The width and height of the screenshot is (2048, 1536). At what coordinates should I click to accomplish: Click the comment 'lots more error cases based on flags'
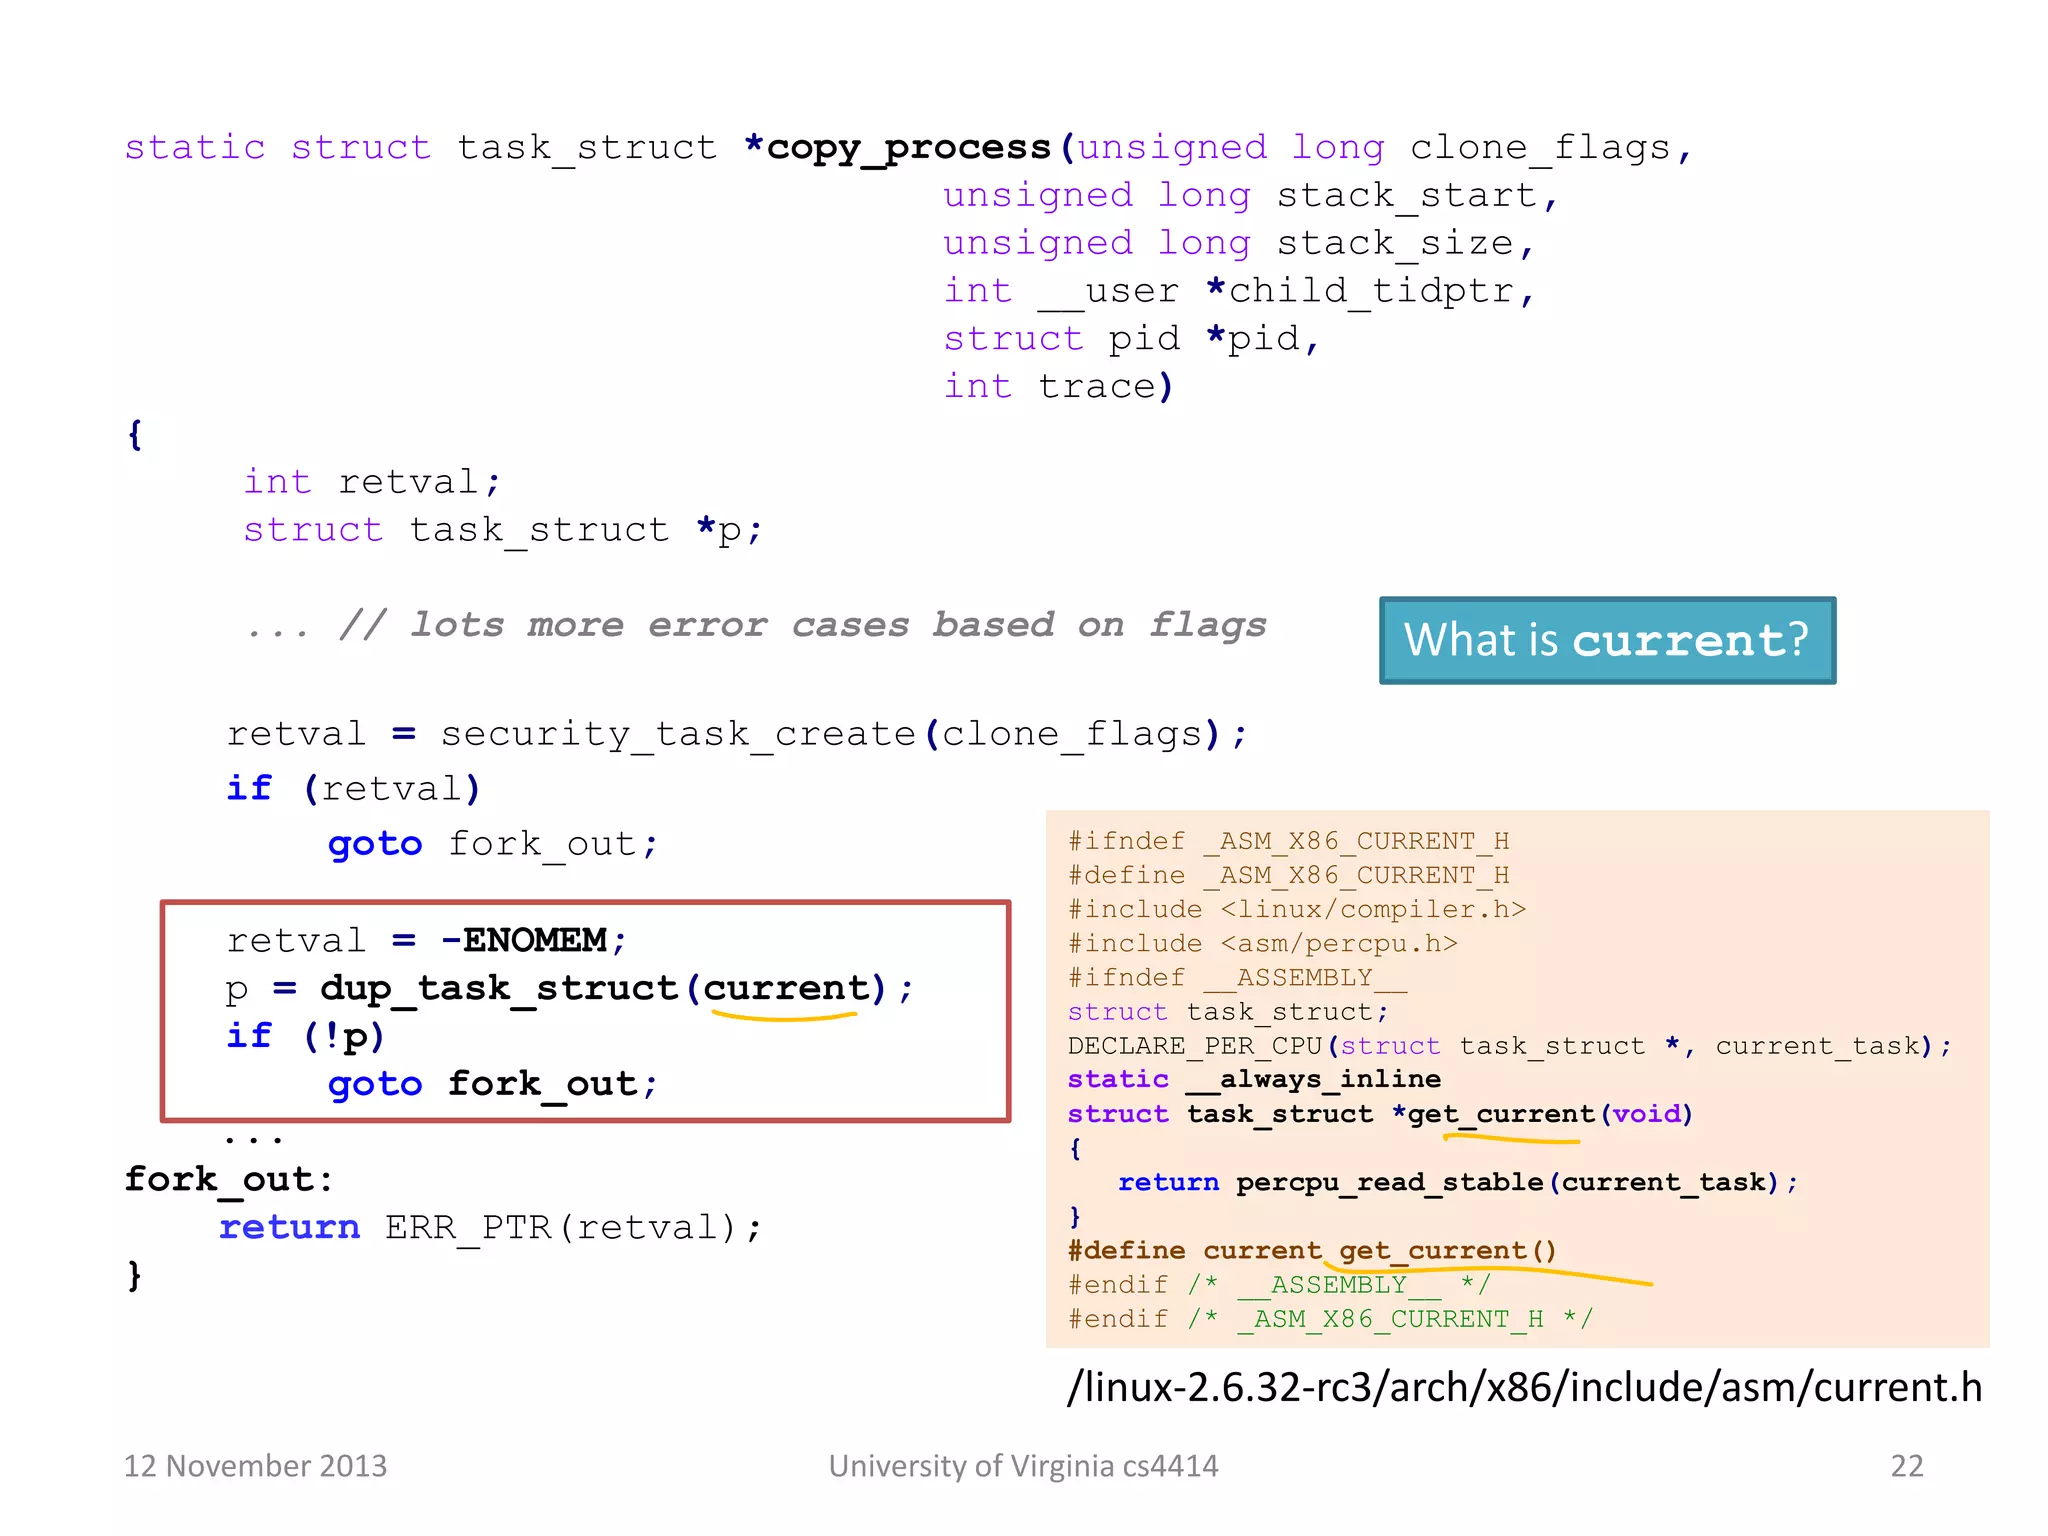coord(838,625)
